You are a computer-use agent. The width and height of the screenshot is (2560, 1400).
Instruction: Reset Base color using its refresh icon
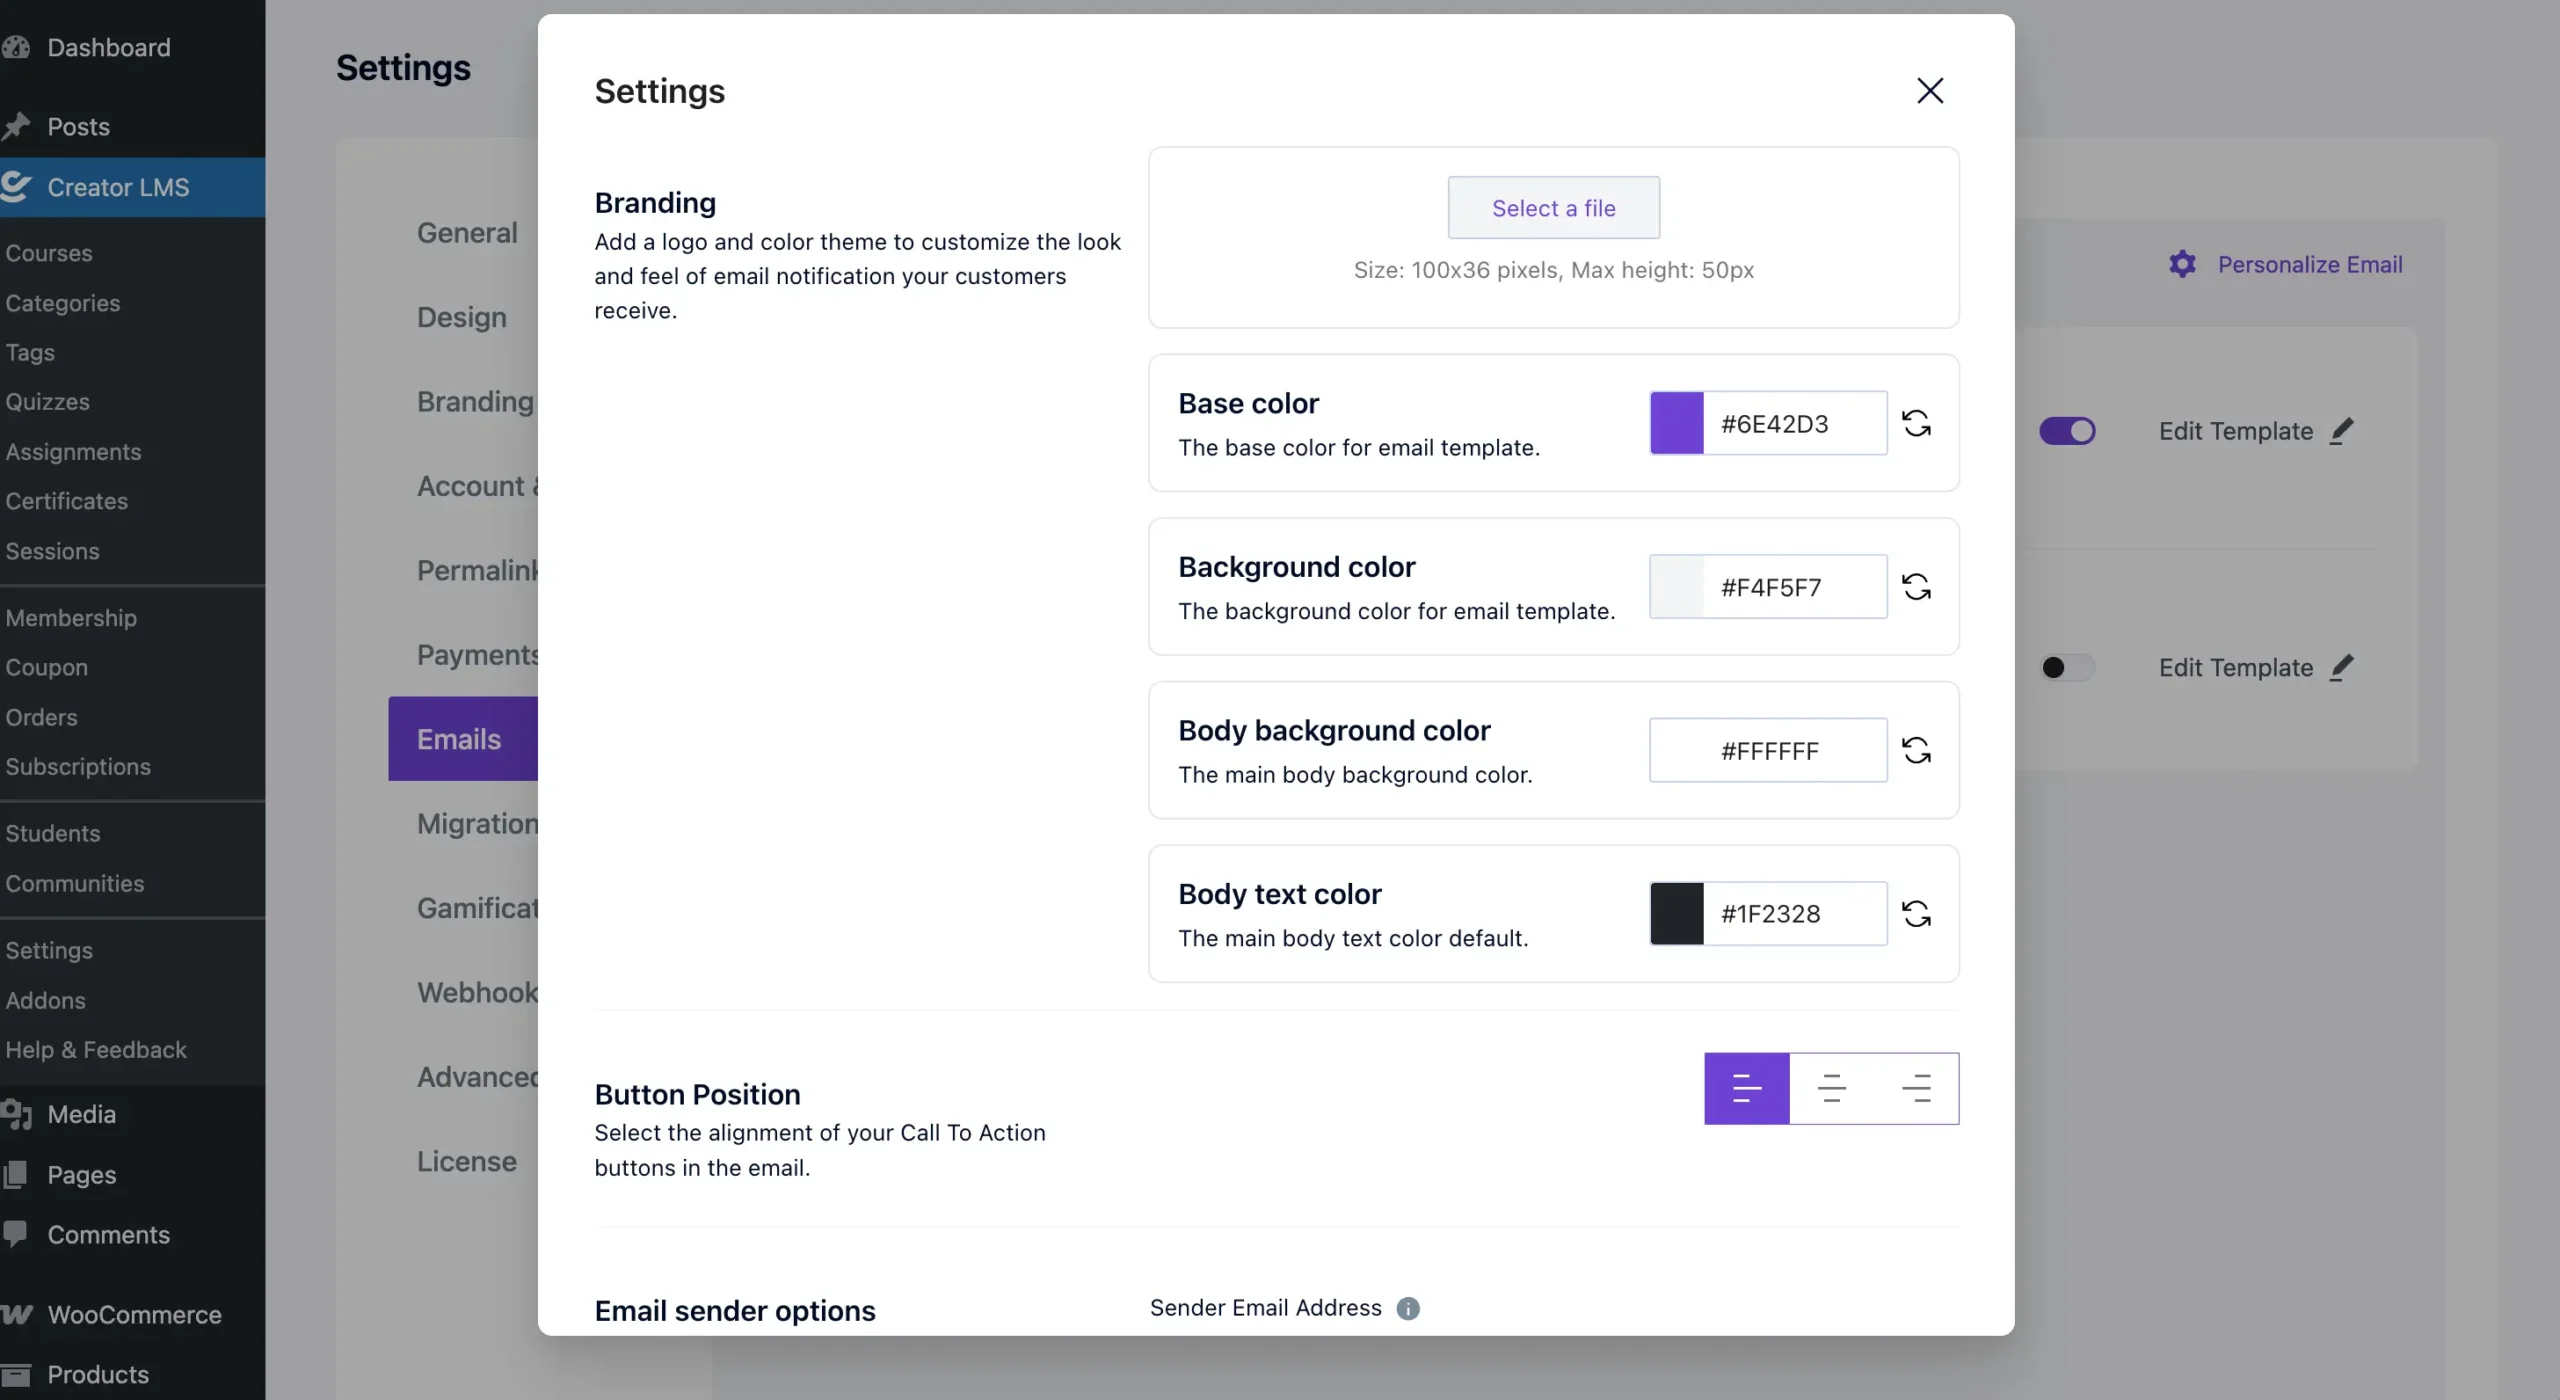pos(1917,423)
